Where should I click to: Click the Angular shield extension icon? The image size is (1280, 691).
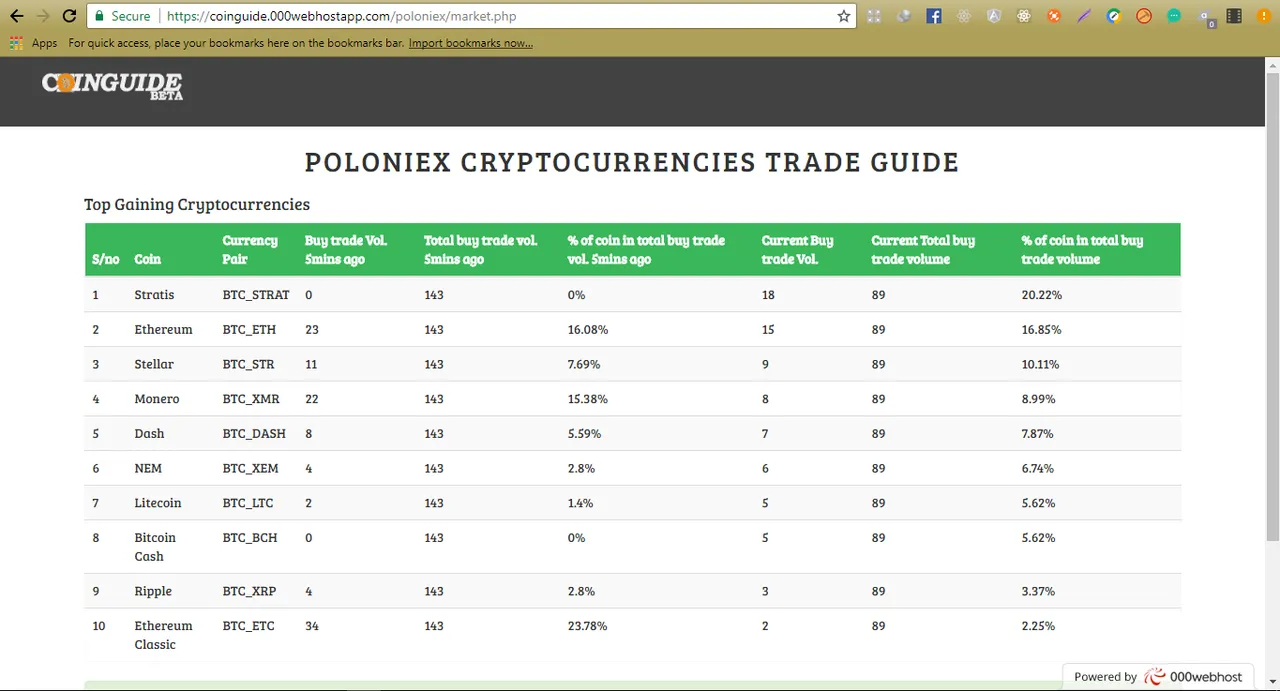pos(994,16)
